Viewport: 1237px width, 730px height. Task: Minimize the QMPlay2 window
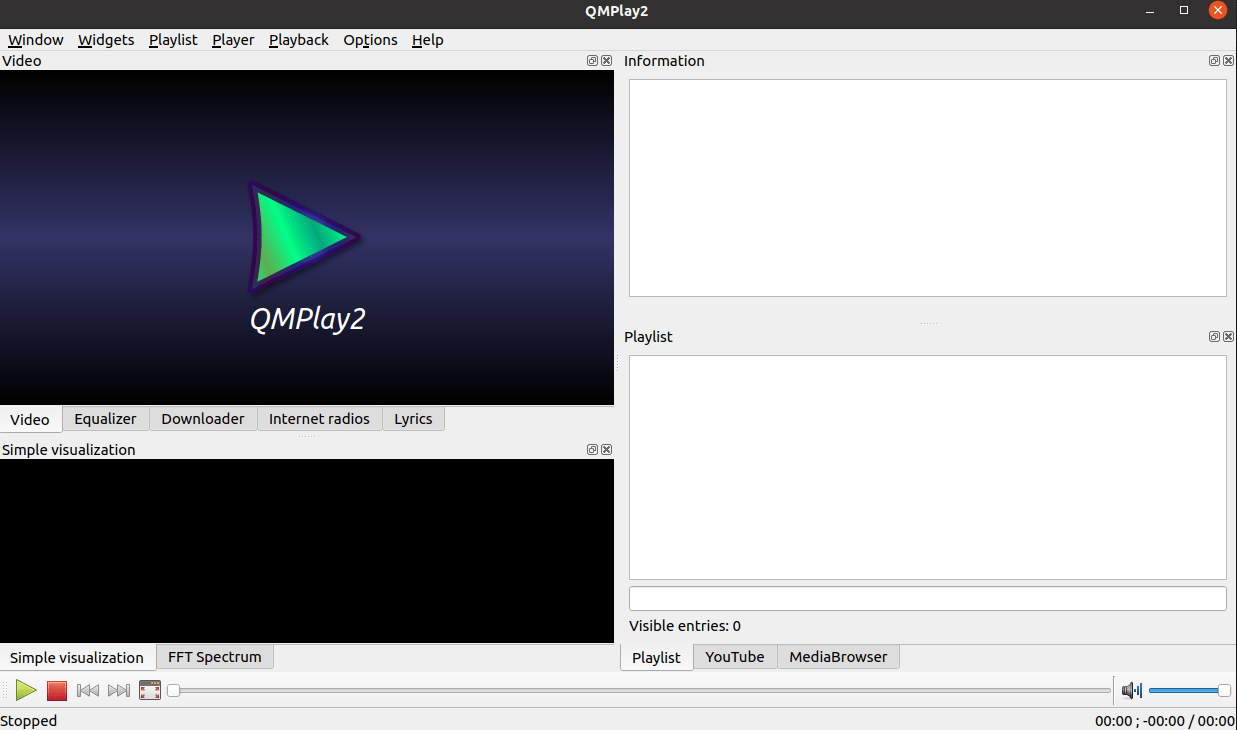pos(1150,11)
